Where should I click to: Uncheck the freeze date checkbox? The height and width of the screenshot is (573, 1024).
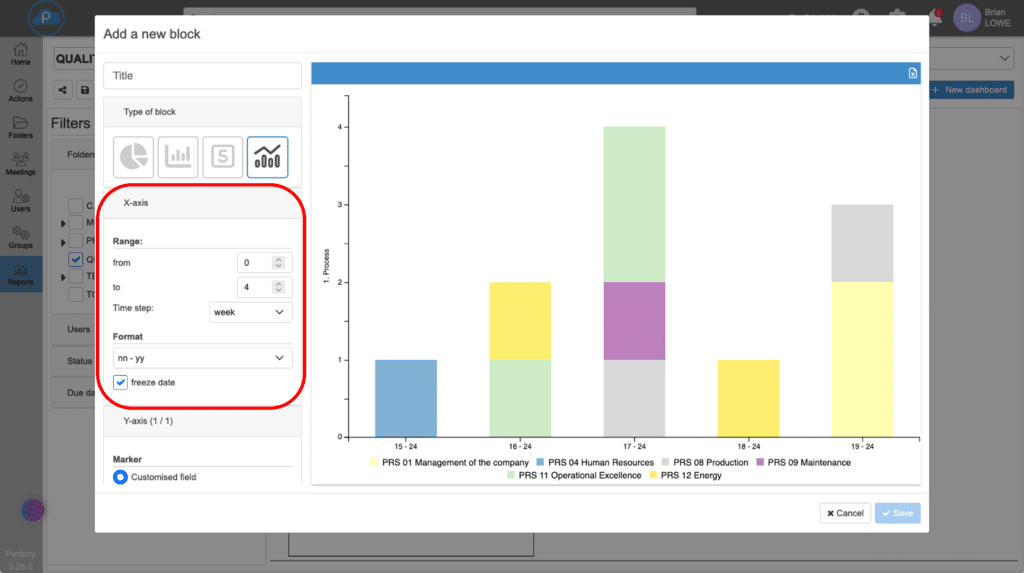pos(120,382)
